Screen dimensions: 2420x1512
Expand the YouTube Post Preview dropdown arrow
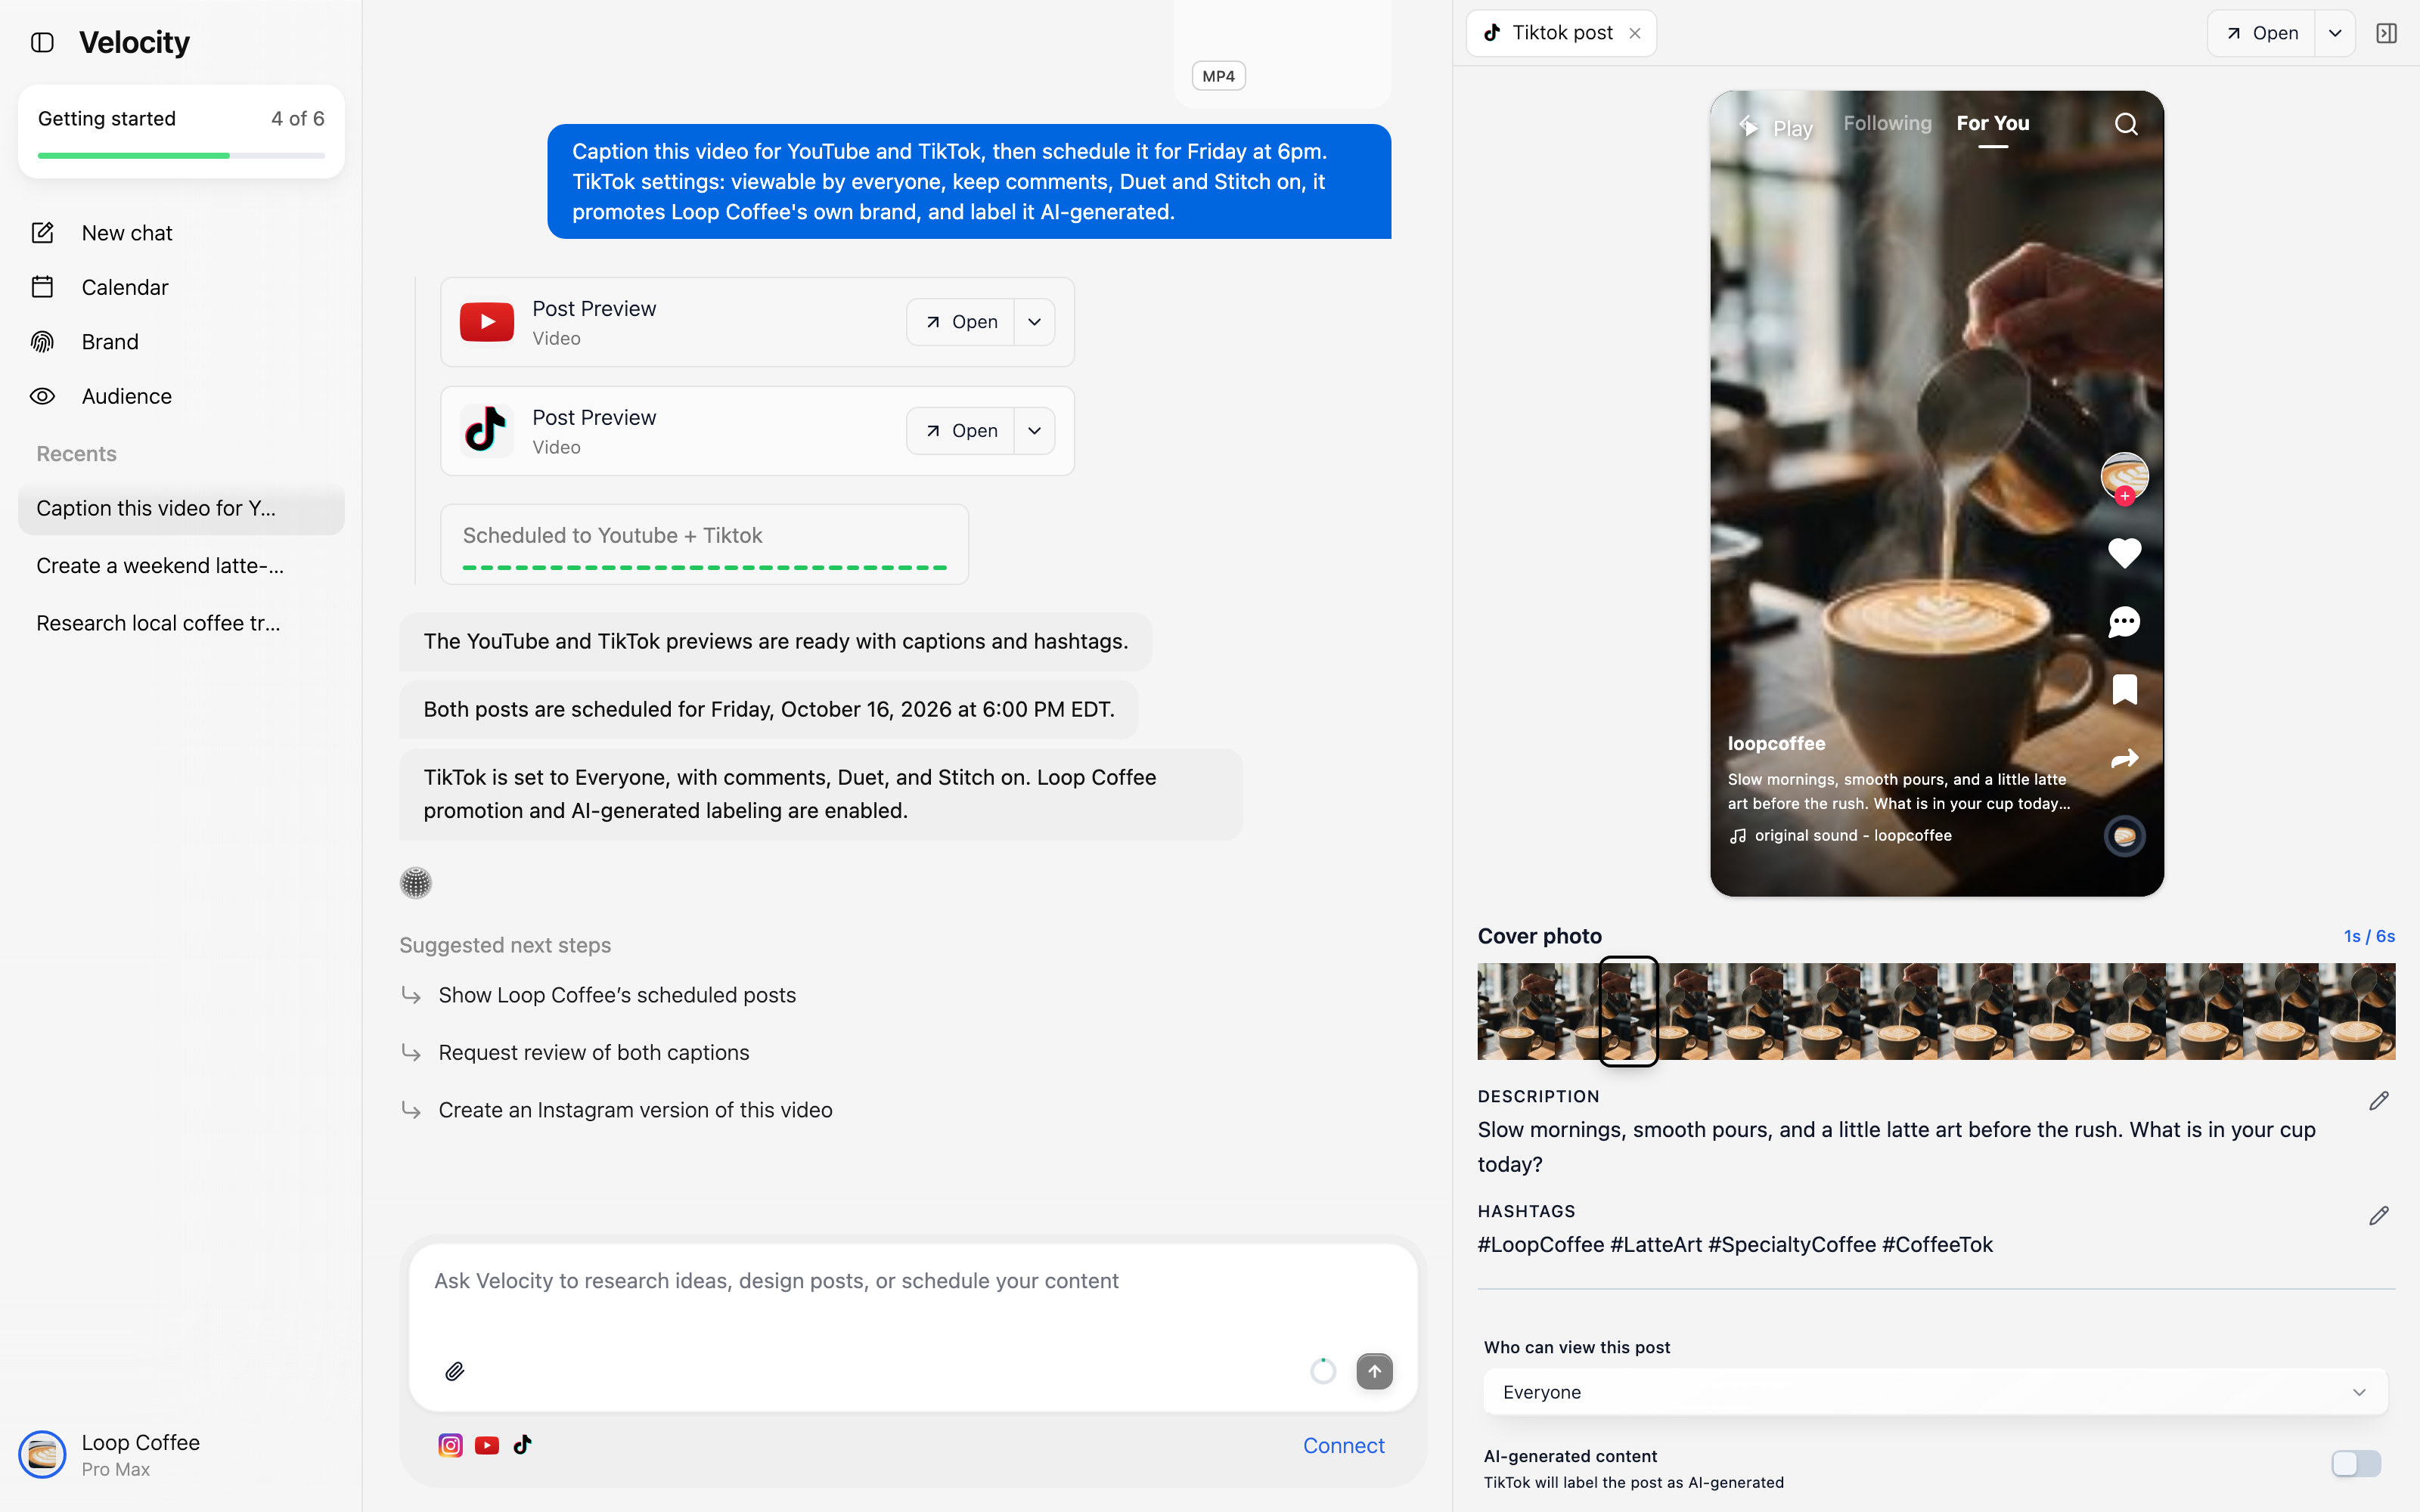(1035, 322)
